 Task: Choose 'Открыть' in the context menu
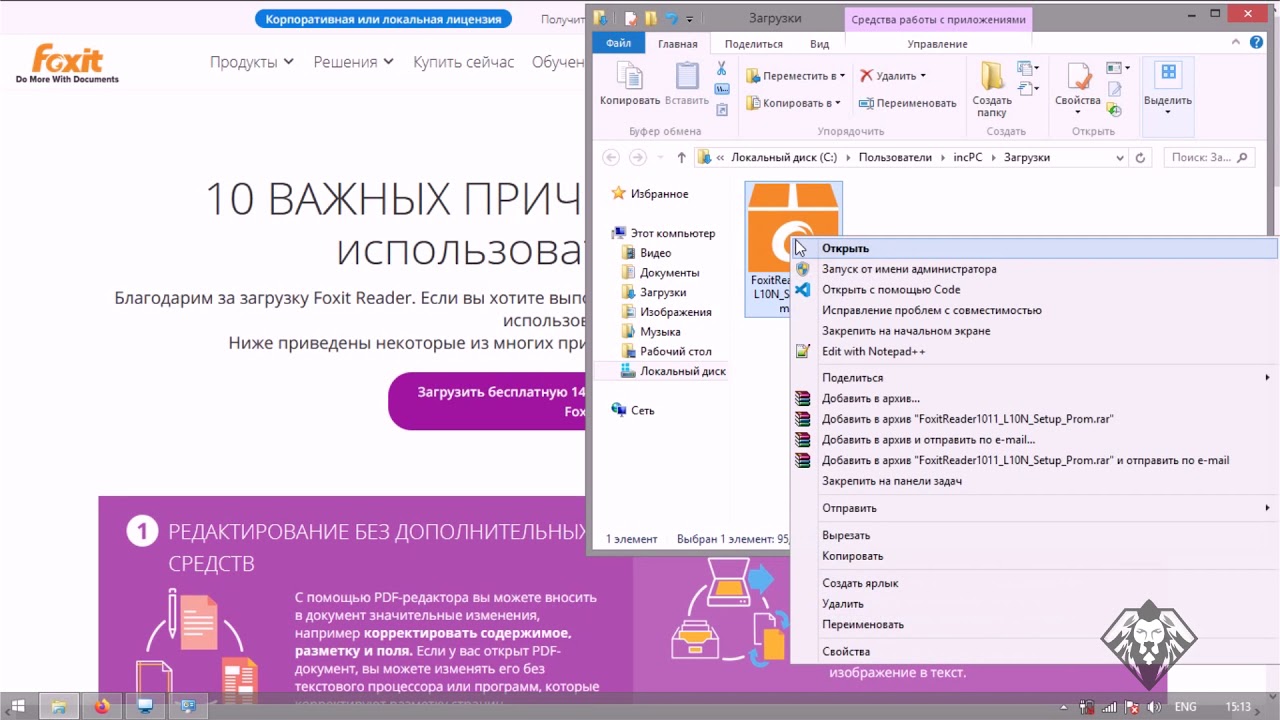(x=1035, y=248)
